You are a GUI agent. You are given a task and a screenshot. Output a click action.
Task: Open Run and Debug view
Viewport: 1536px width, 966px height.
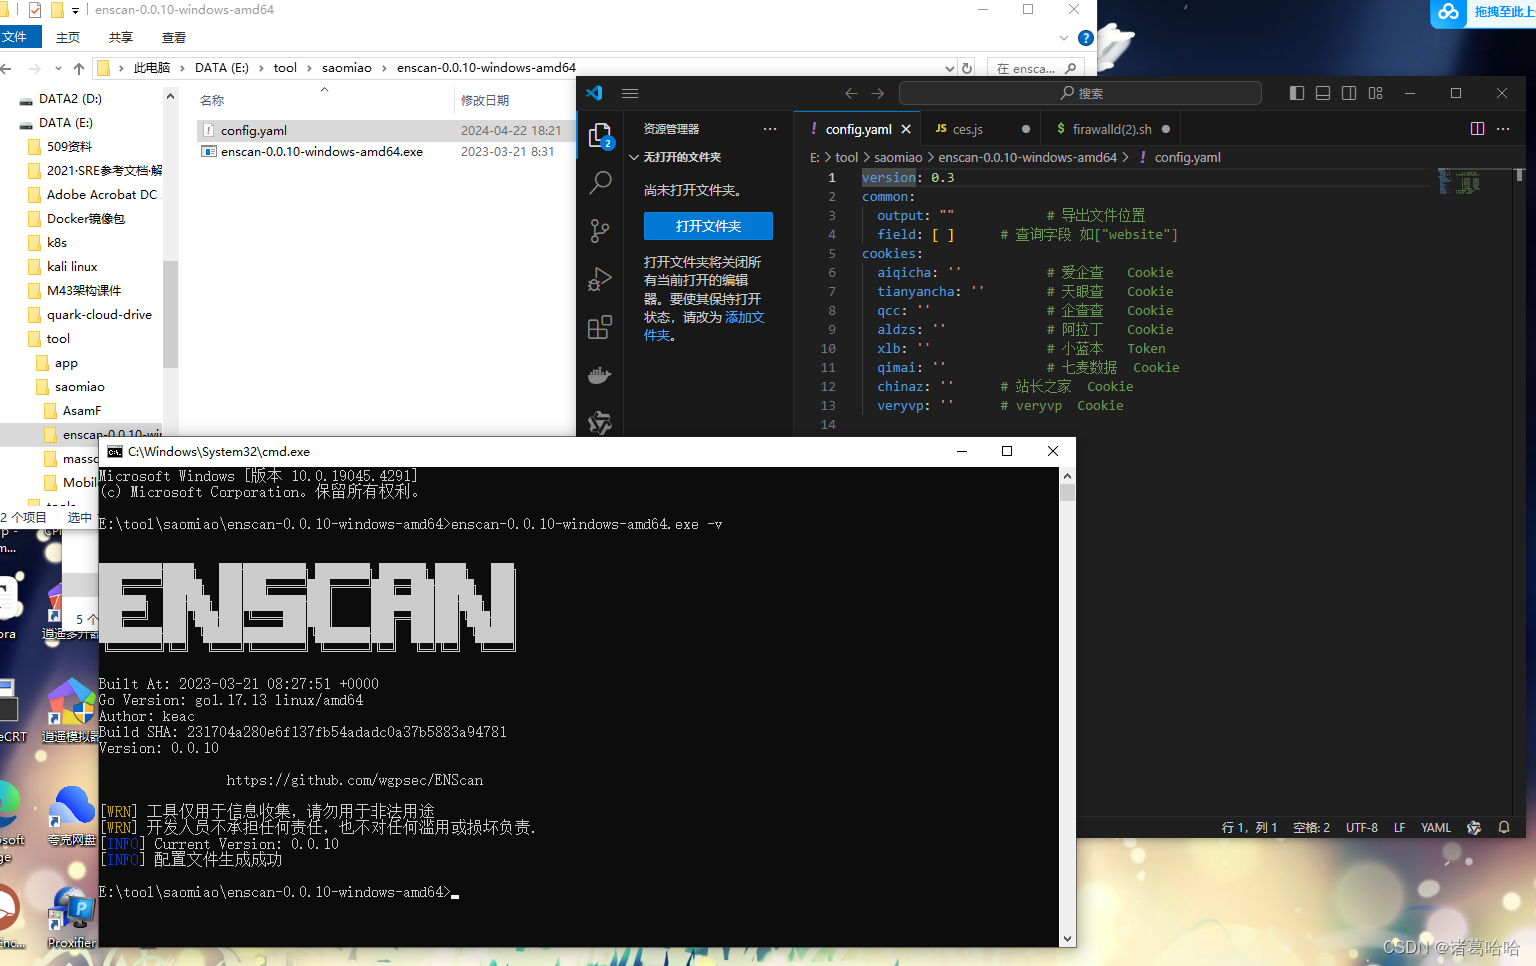point(600,279)
